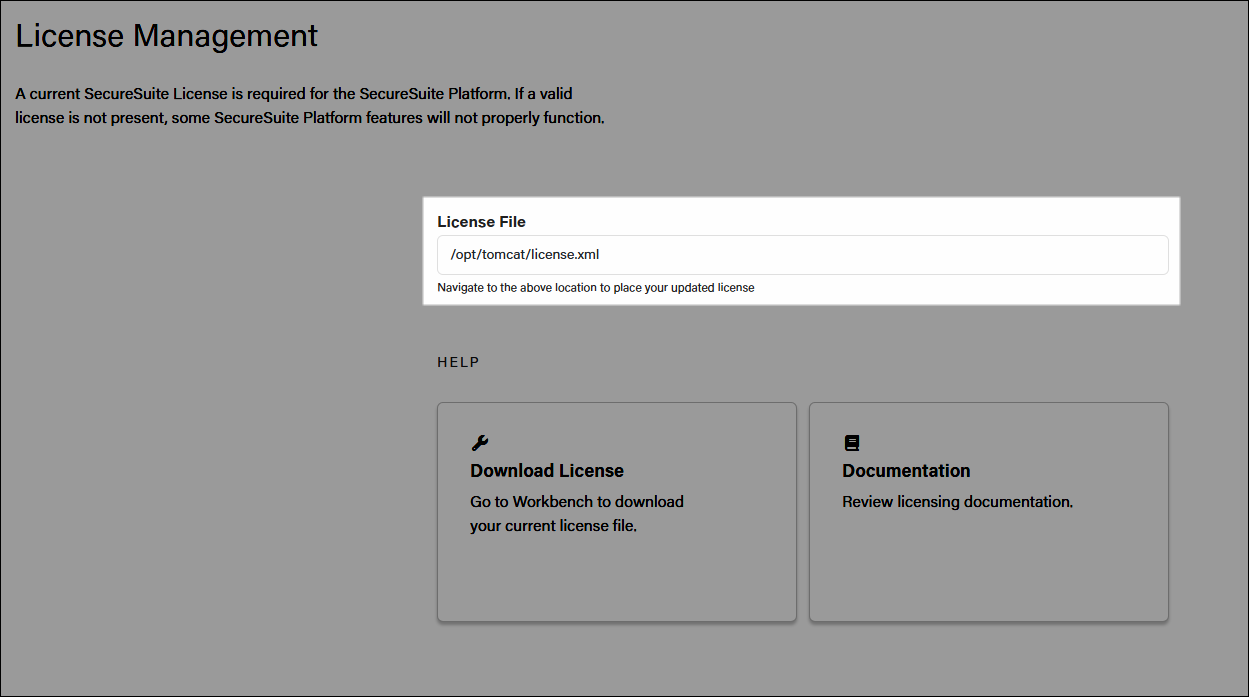Click the 'Navigate to the above location' hint text

coord(596,288)
